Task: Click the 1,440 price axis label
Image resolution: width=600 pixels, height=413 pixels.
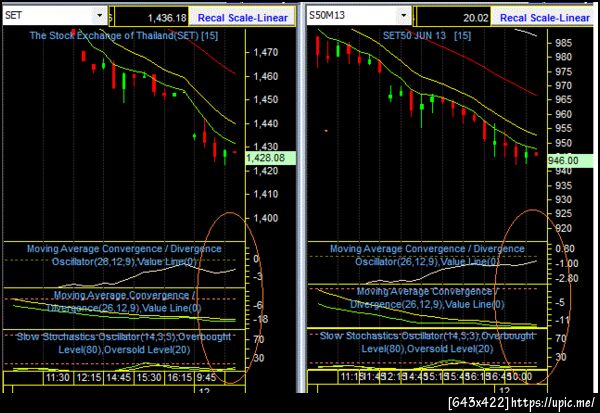Action: [x=266, y=124]
